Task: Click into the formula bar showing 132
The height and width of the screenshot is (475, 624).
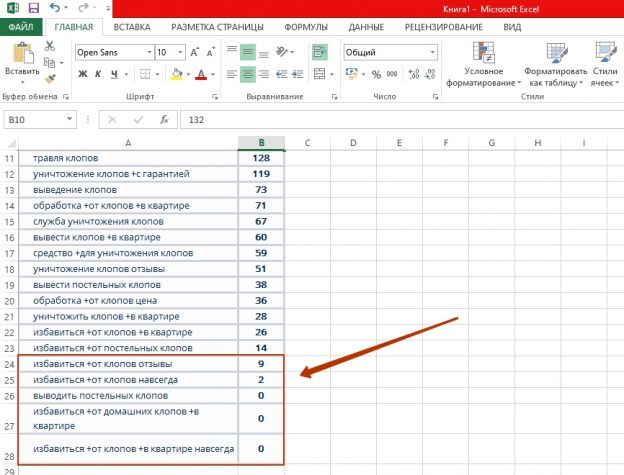Action: [402, 119]
